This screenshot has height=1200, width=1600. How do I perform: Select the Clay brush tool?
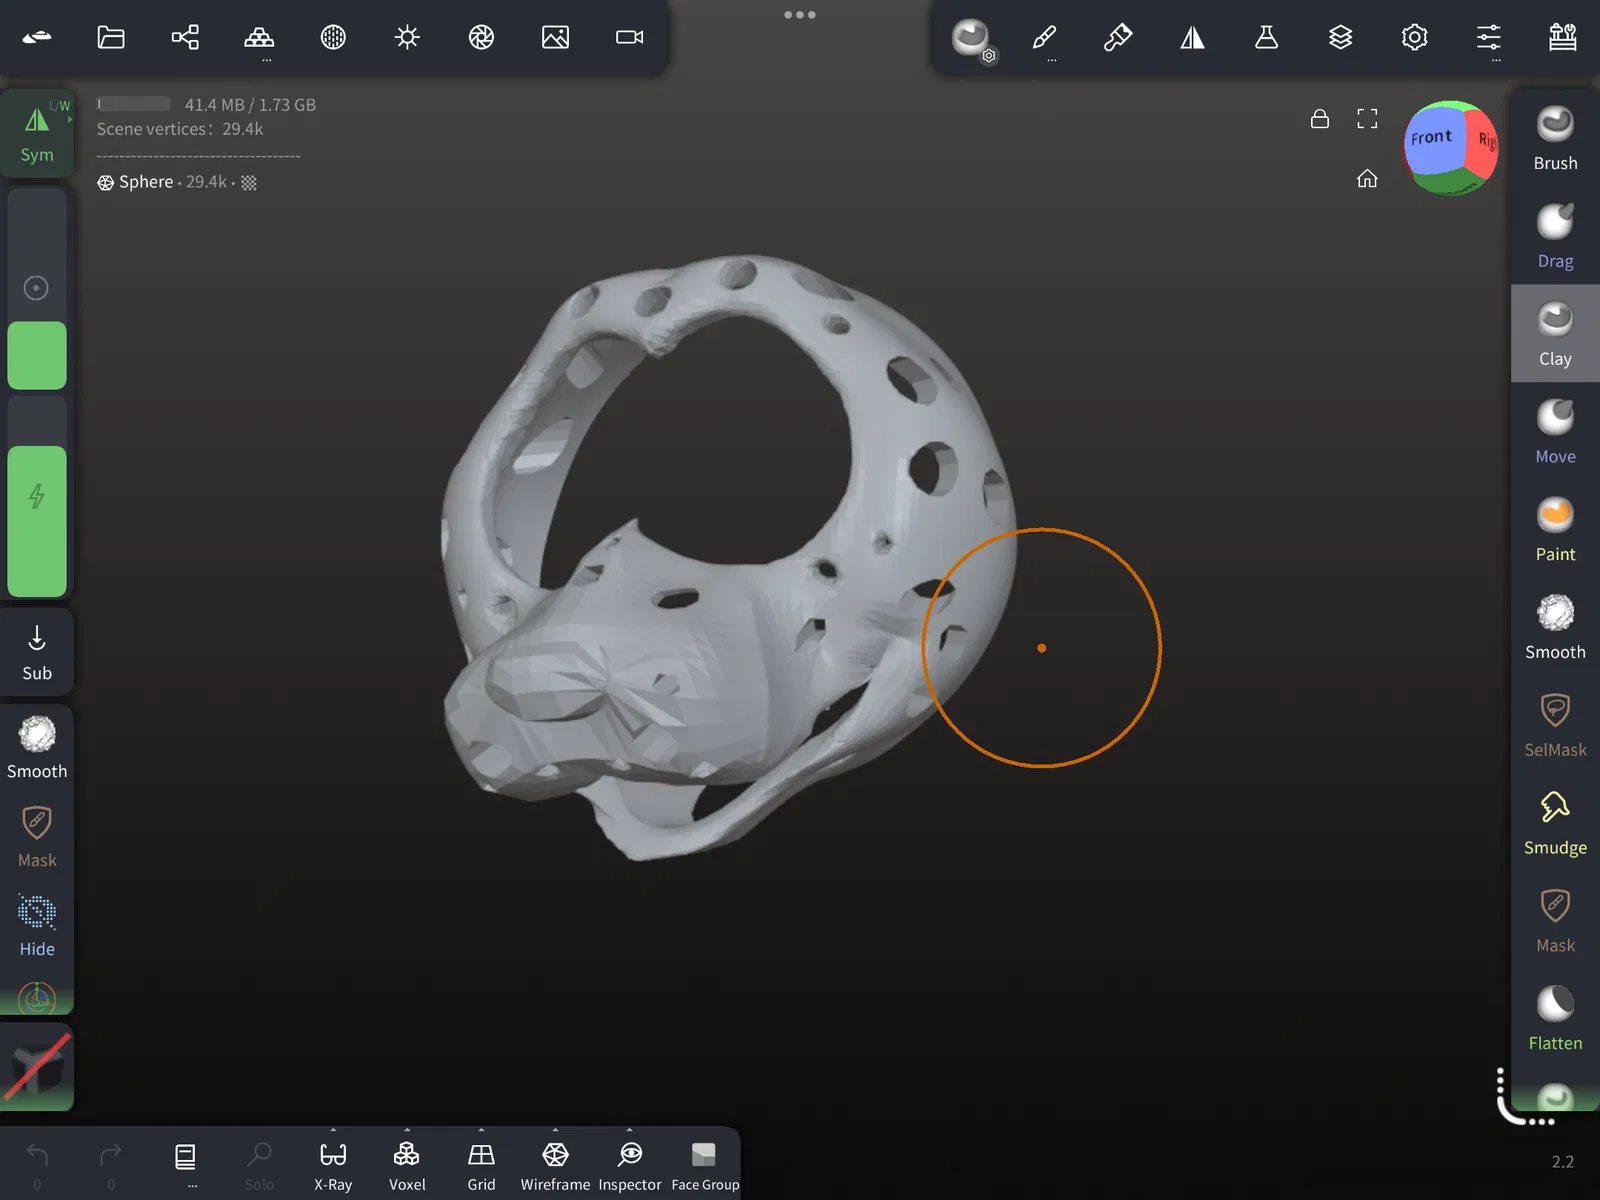[x=1555, y=334]
